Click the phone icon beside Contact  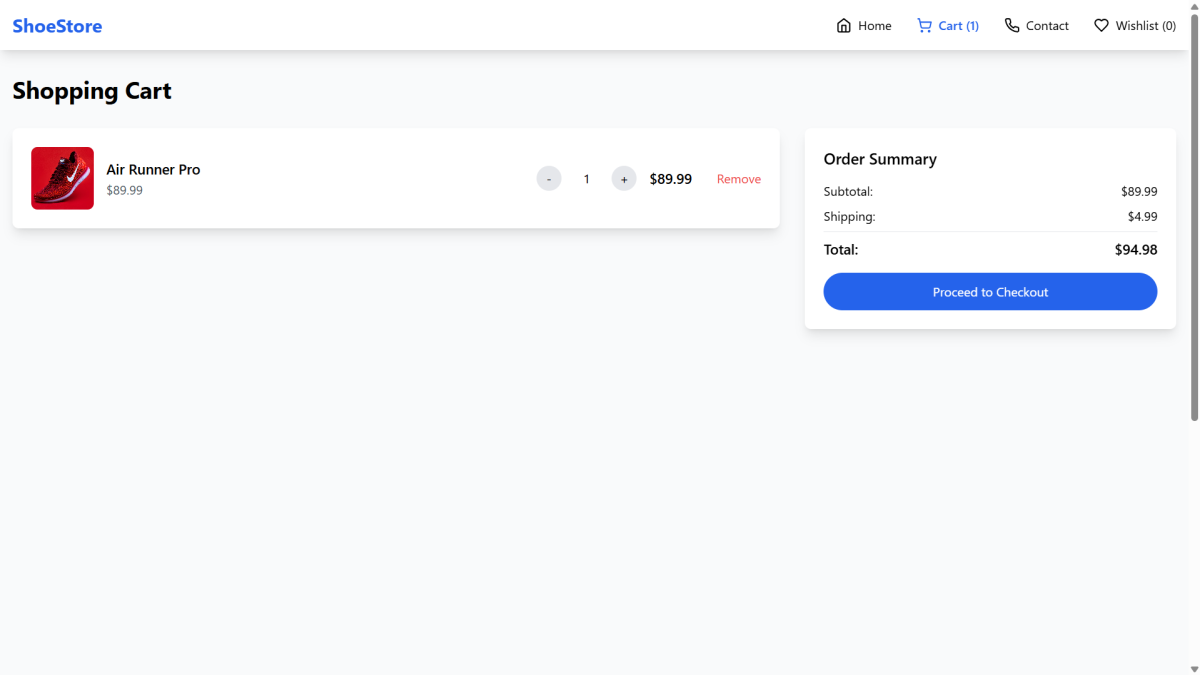click(1012, 26)
